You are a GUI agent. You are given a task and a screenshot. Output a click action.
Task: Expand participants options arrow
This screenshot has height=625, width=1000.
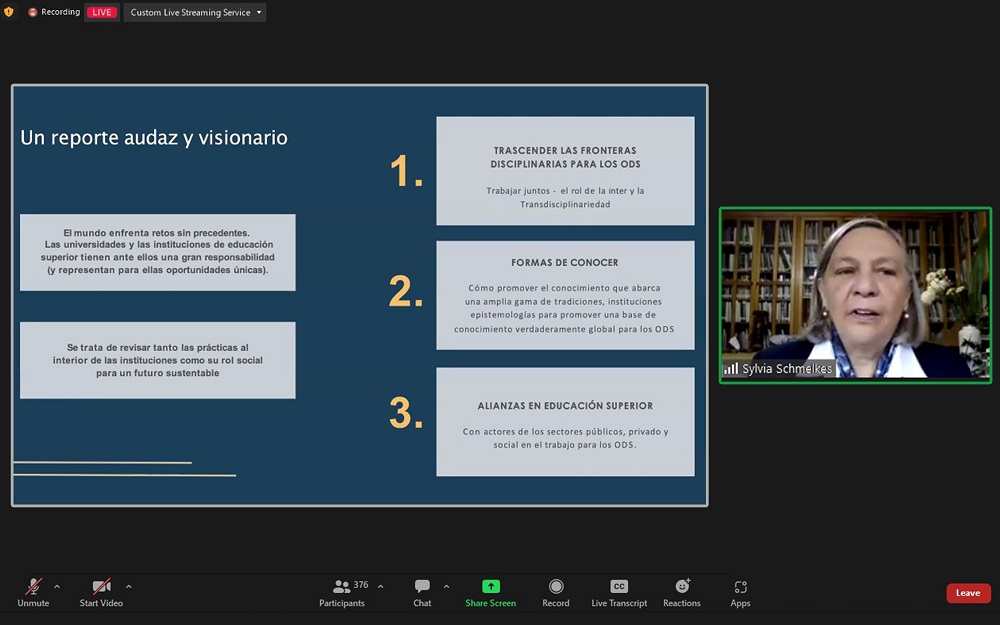click(380, 587)
